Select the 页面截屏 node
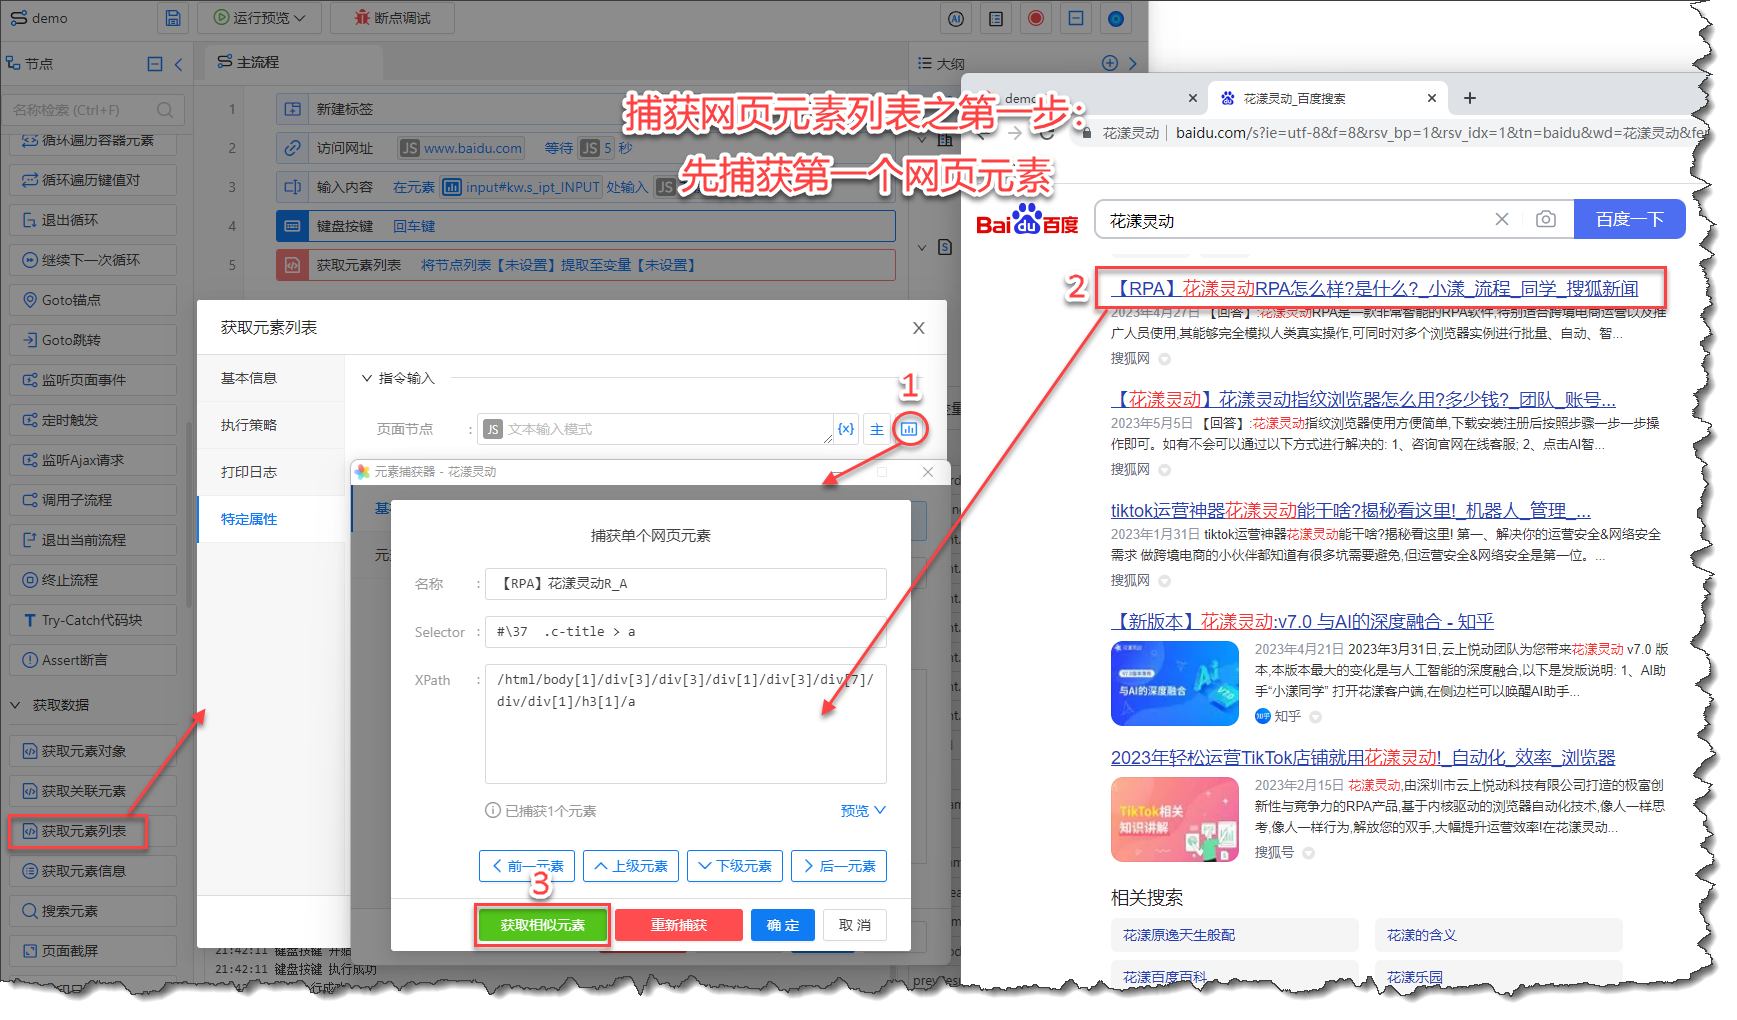1737x1020 pixels. point(93,951)
